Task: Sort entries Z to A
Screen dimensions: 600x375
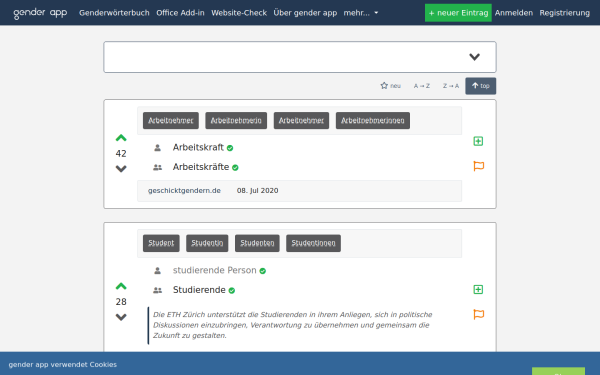Action: [x=451, y=86]
